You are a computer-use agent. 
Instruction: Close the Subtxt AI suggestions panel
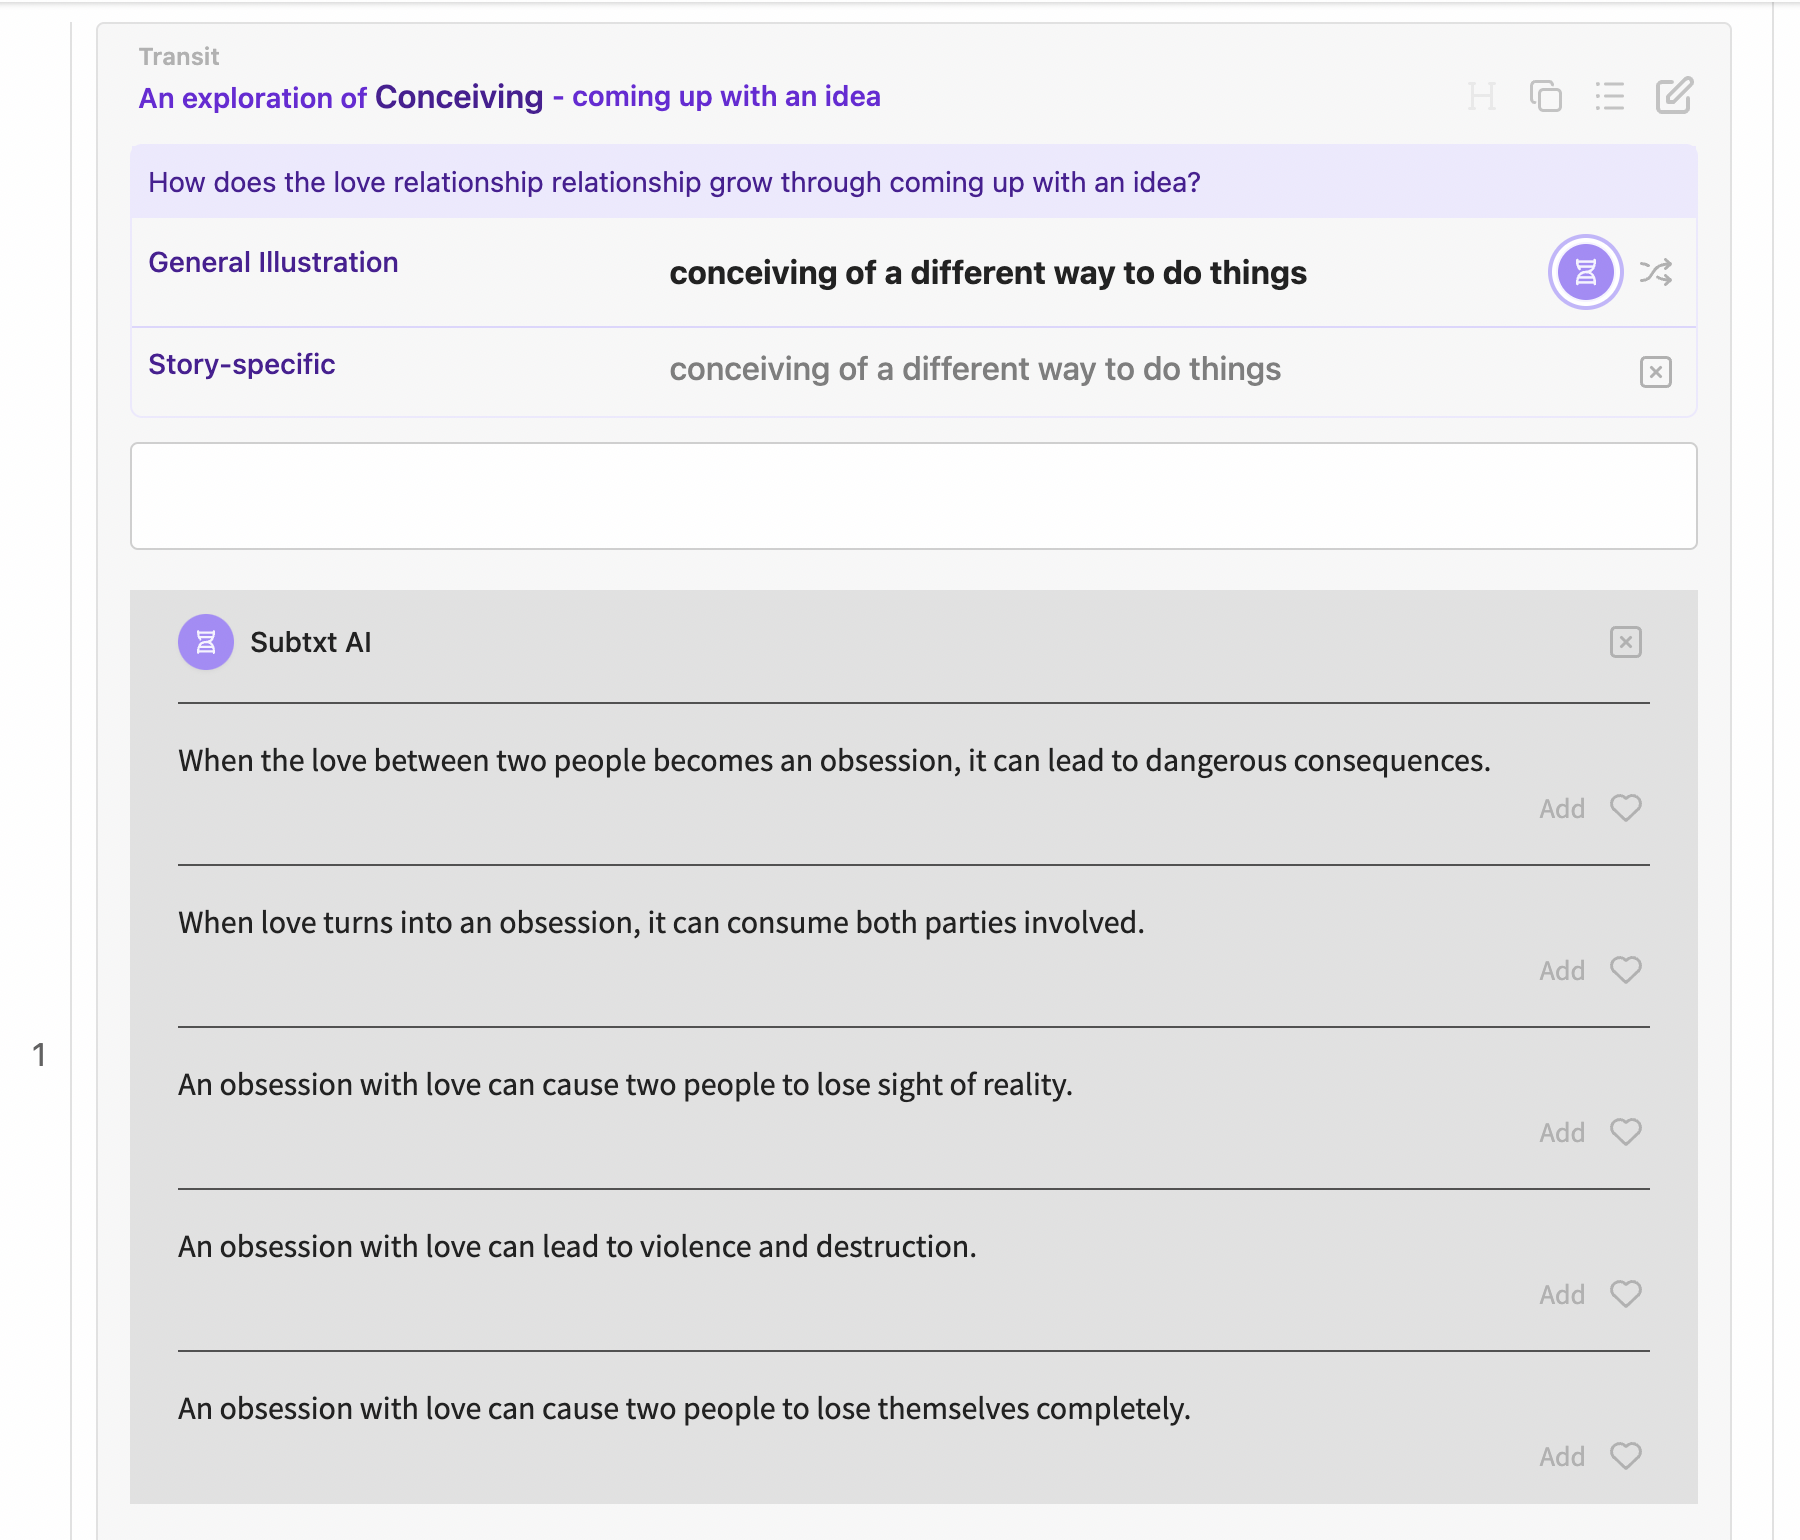1626,642
